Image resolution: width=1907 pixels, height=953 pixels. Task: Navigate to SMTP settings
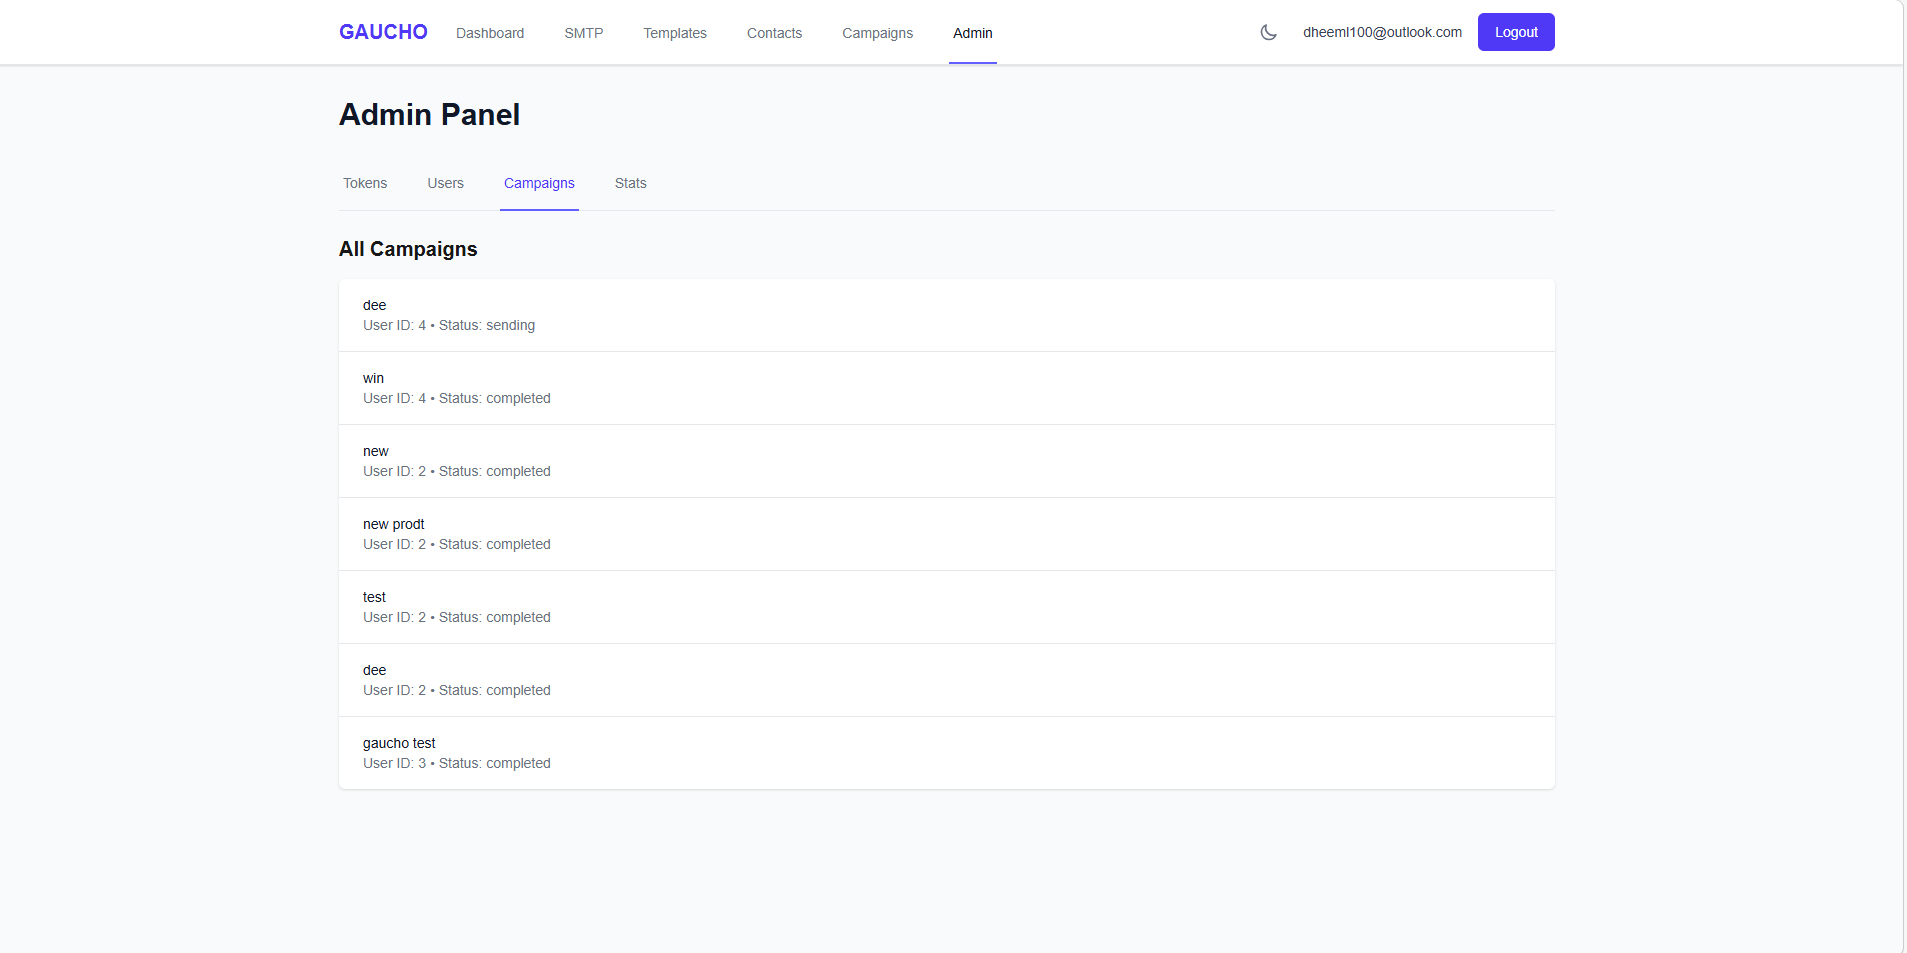(583, 32)
